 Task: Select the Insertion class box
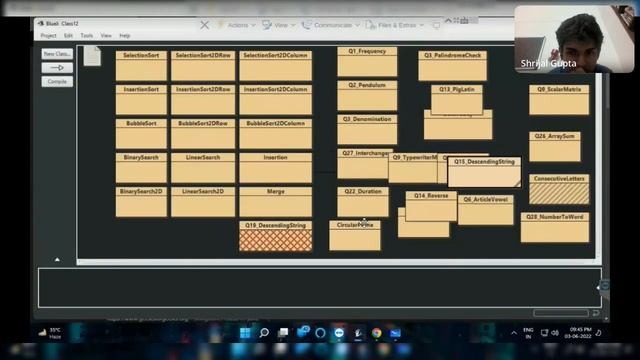[276, 168]
